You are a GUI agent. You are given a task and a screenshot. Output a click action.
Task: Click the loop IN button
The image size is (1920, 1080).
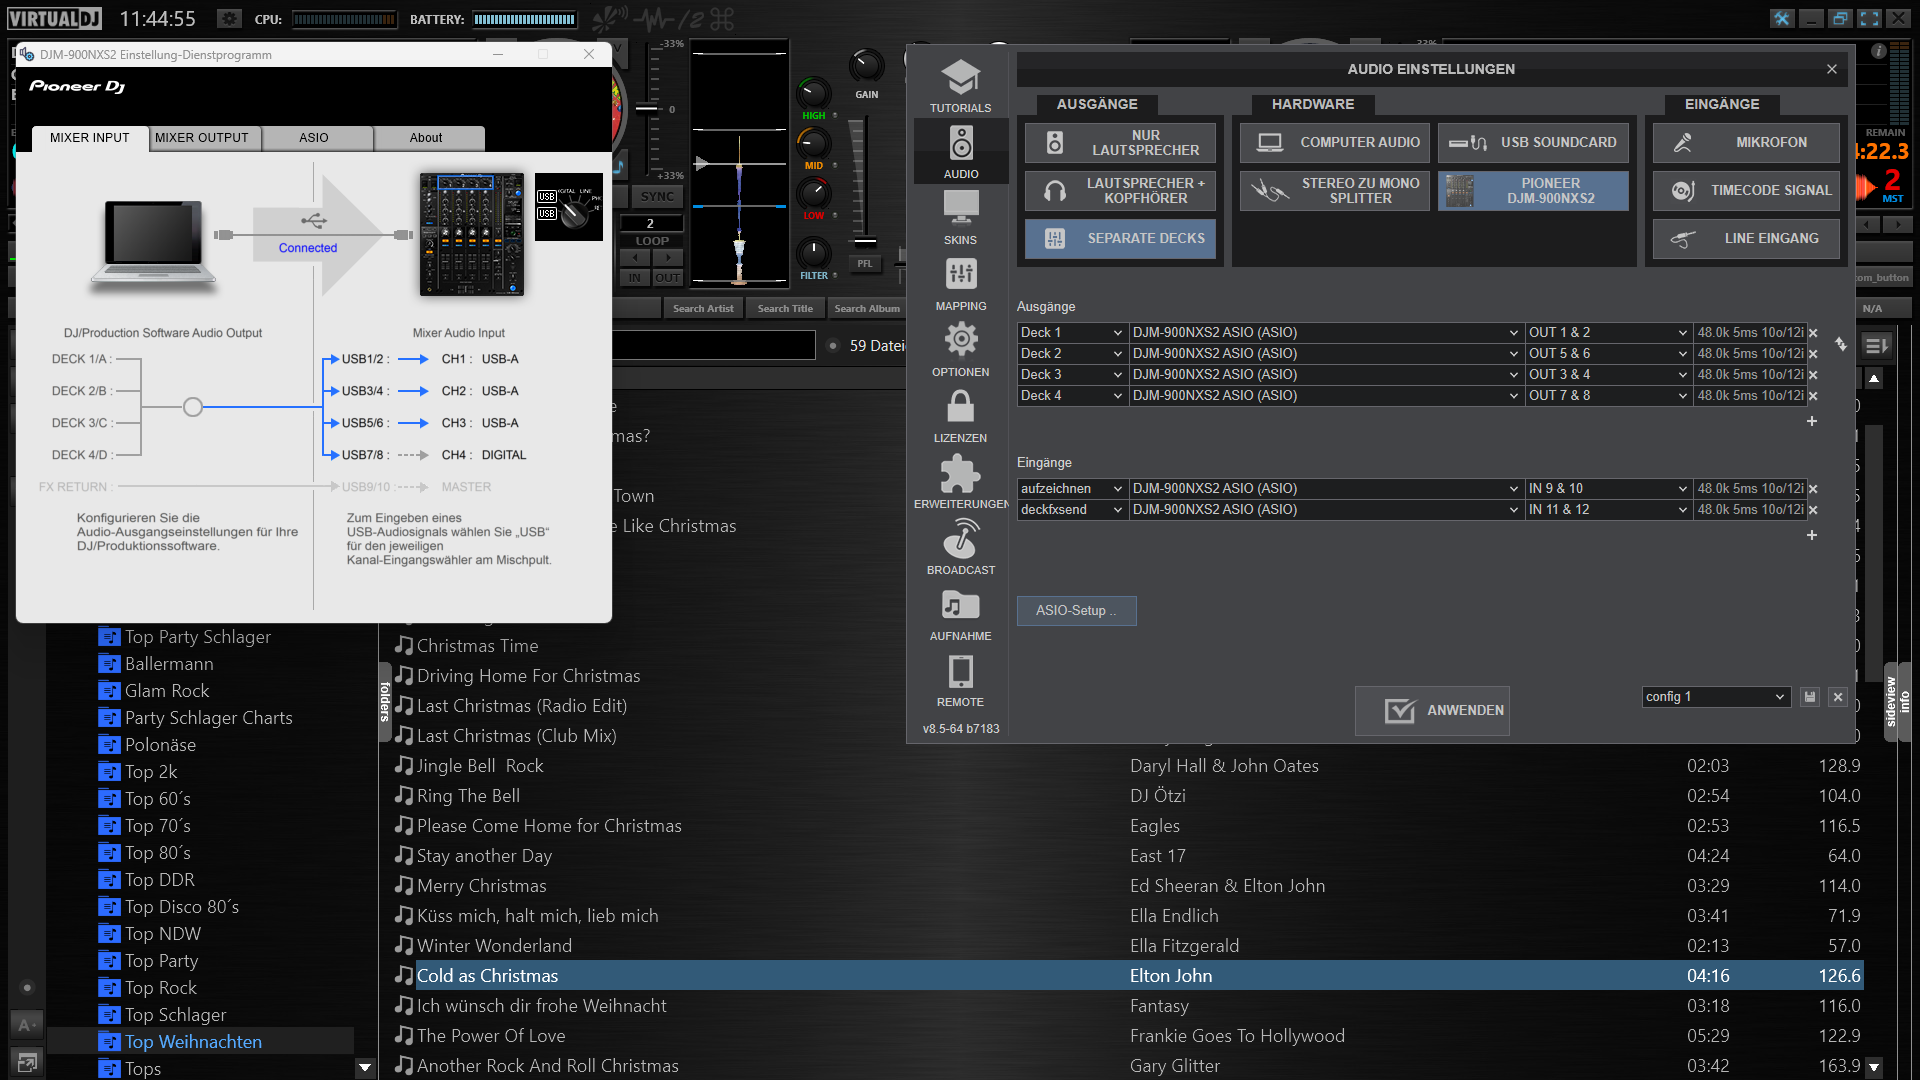pyautogui.click(x=634, y=278)
